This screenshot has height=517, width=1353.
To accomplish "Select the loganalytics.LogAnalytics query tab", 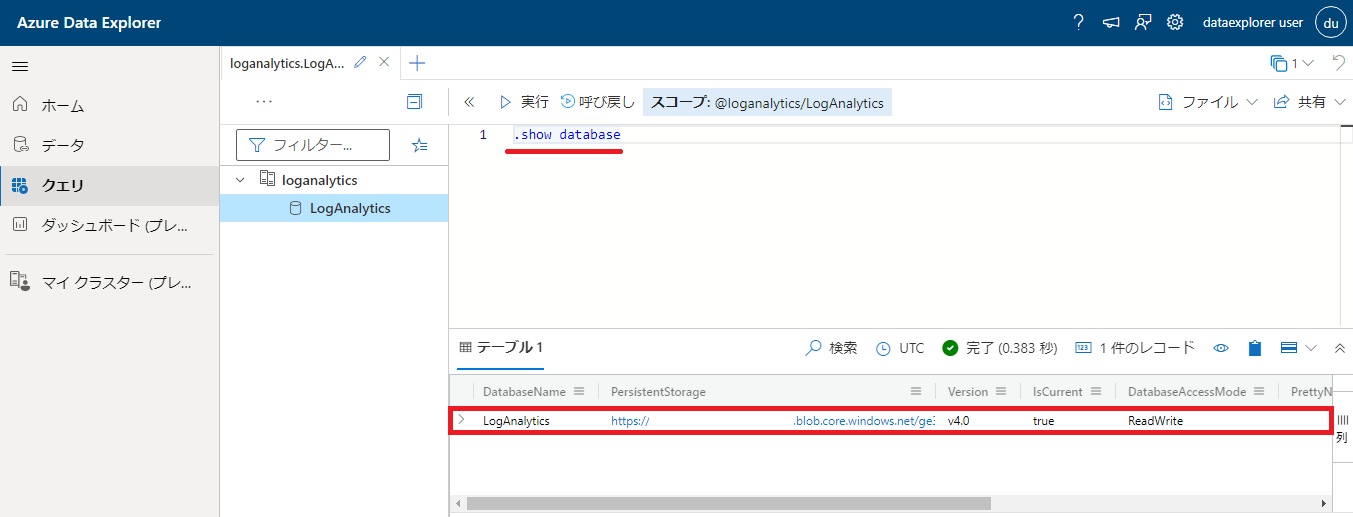I will tap(287, 63).
